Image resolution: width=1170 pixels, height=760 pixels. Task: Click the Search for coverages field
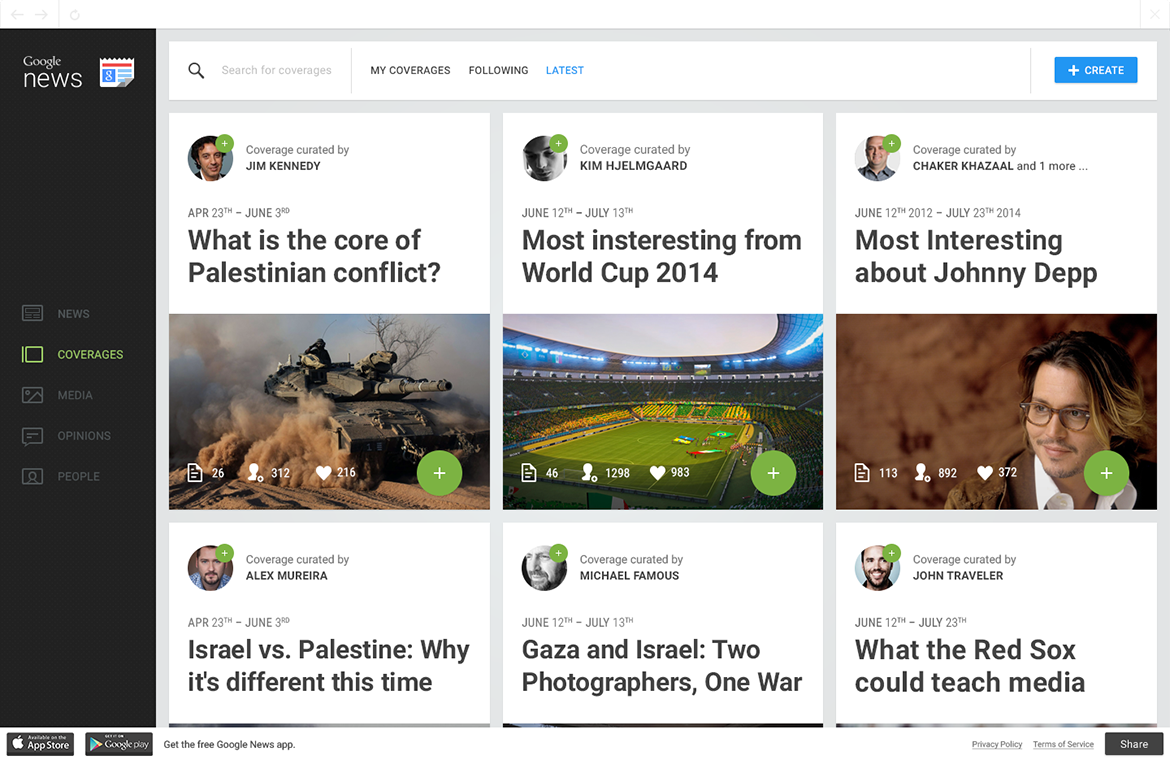coord(276,70)
